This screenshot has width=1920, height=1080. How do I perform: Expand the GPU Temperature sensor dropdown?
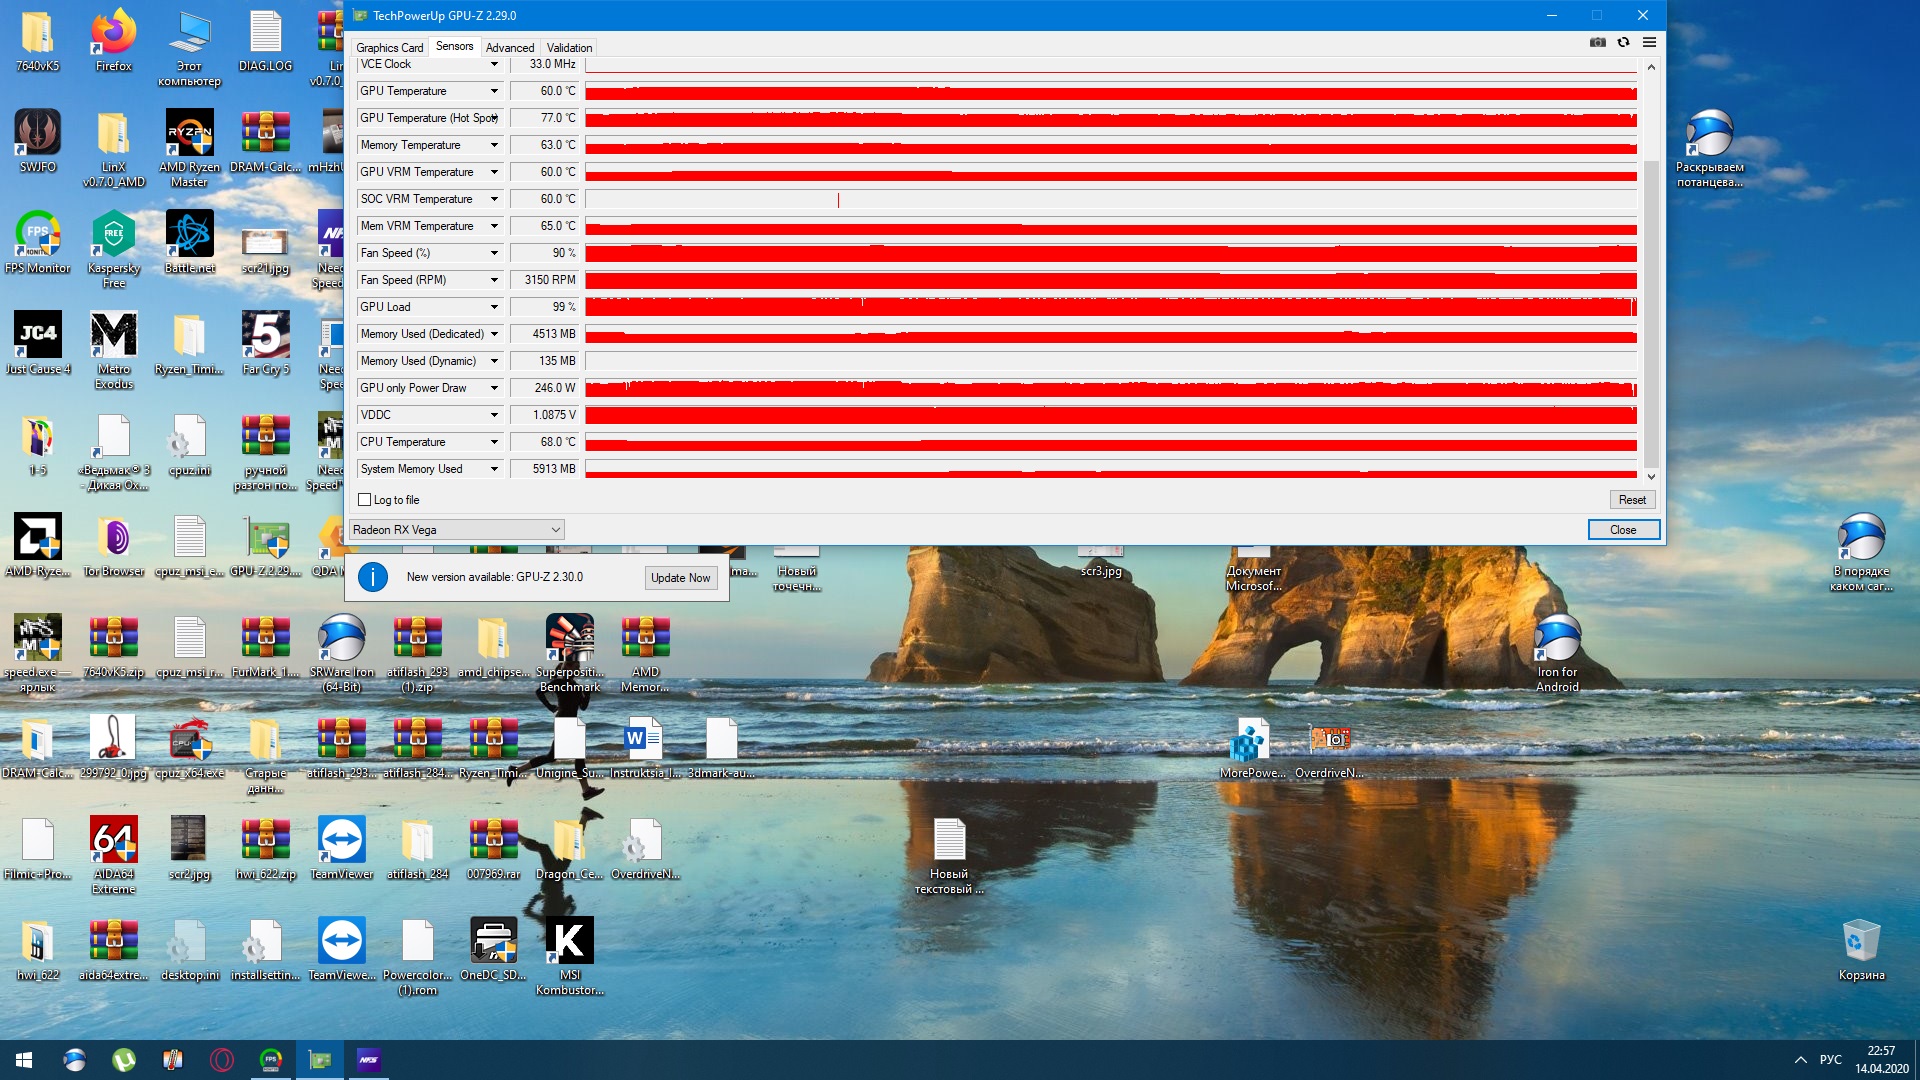(494, 91)
